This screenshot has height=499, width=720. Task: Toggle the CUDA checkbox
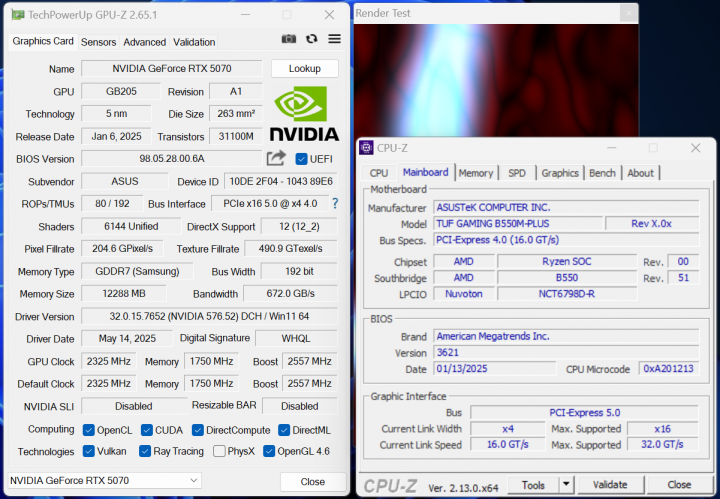[x=147, y=430]
